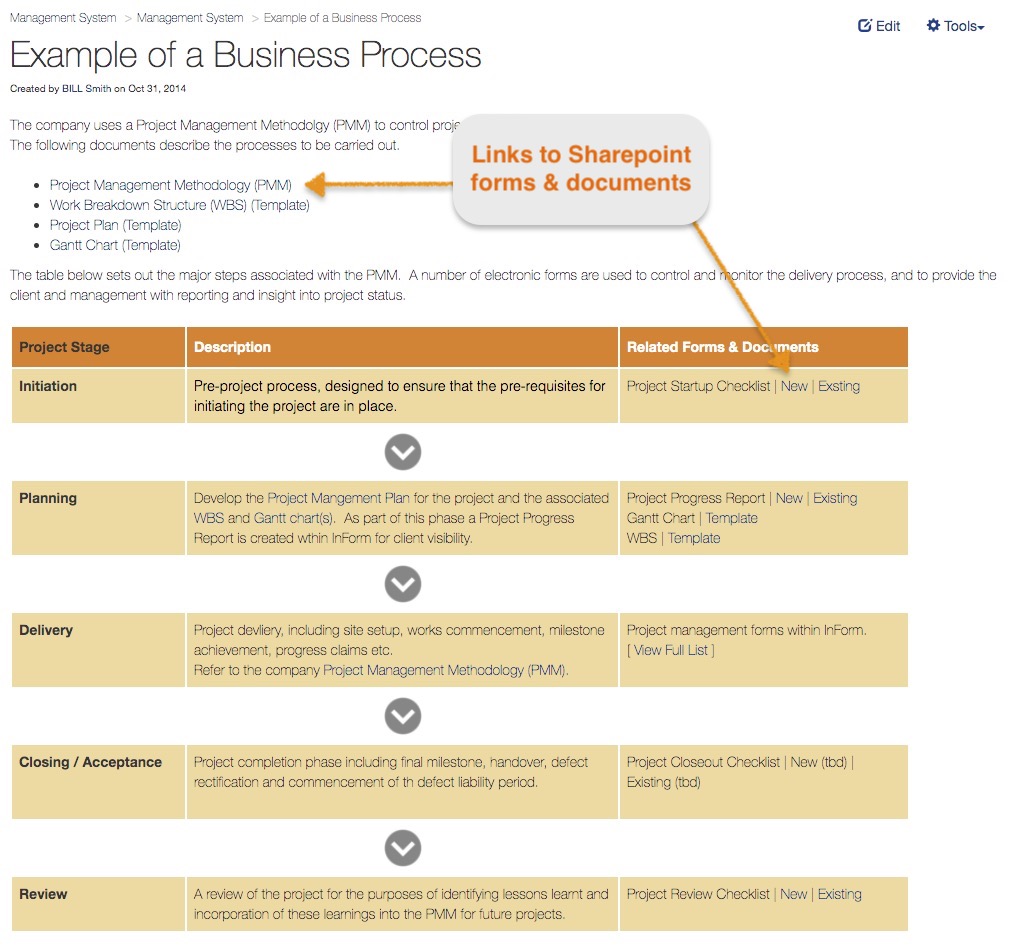
Task: Open Project Management Methodology (PMM) bullet link
Action: [x=171, y=185]
